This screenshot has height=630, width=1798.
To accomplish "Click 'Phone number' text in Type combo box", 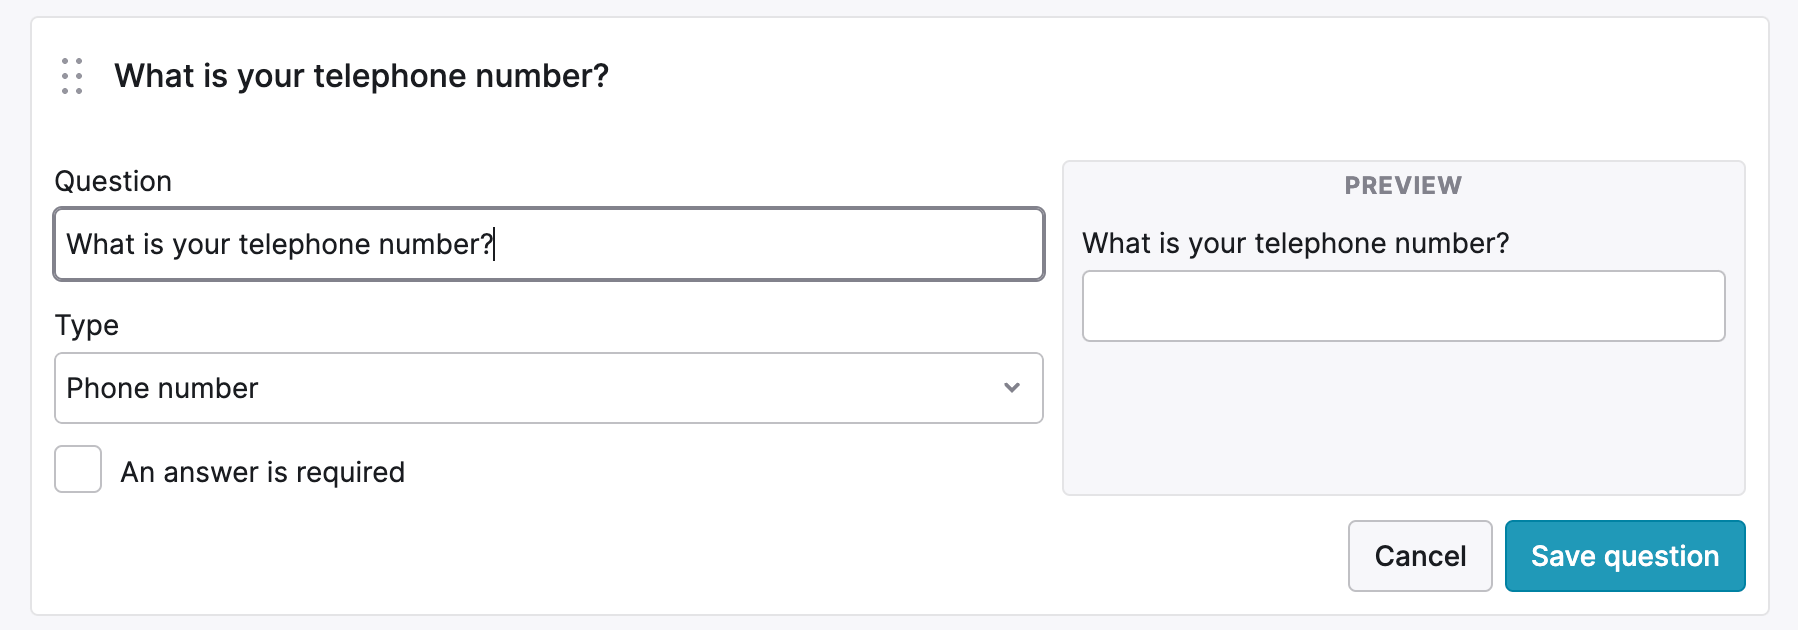I will point(162,388).
